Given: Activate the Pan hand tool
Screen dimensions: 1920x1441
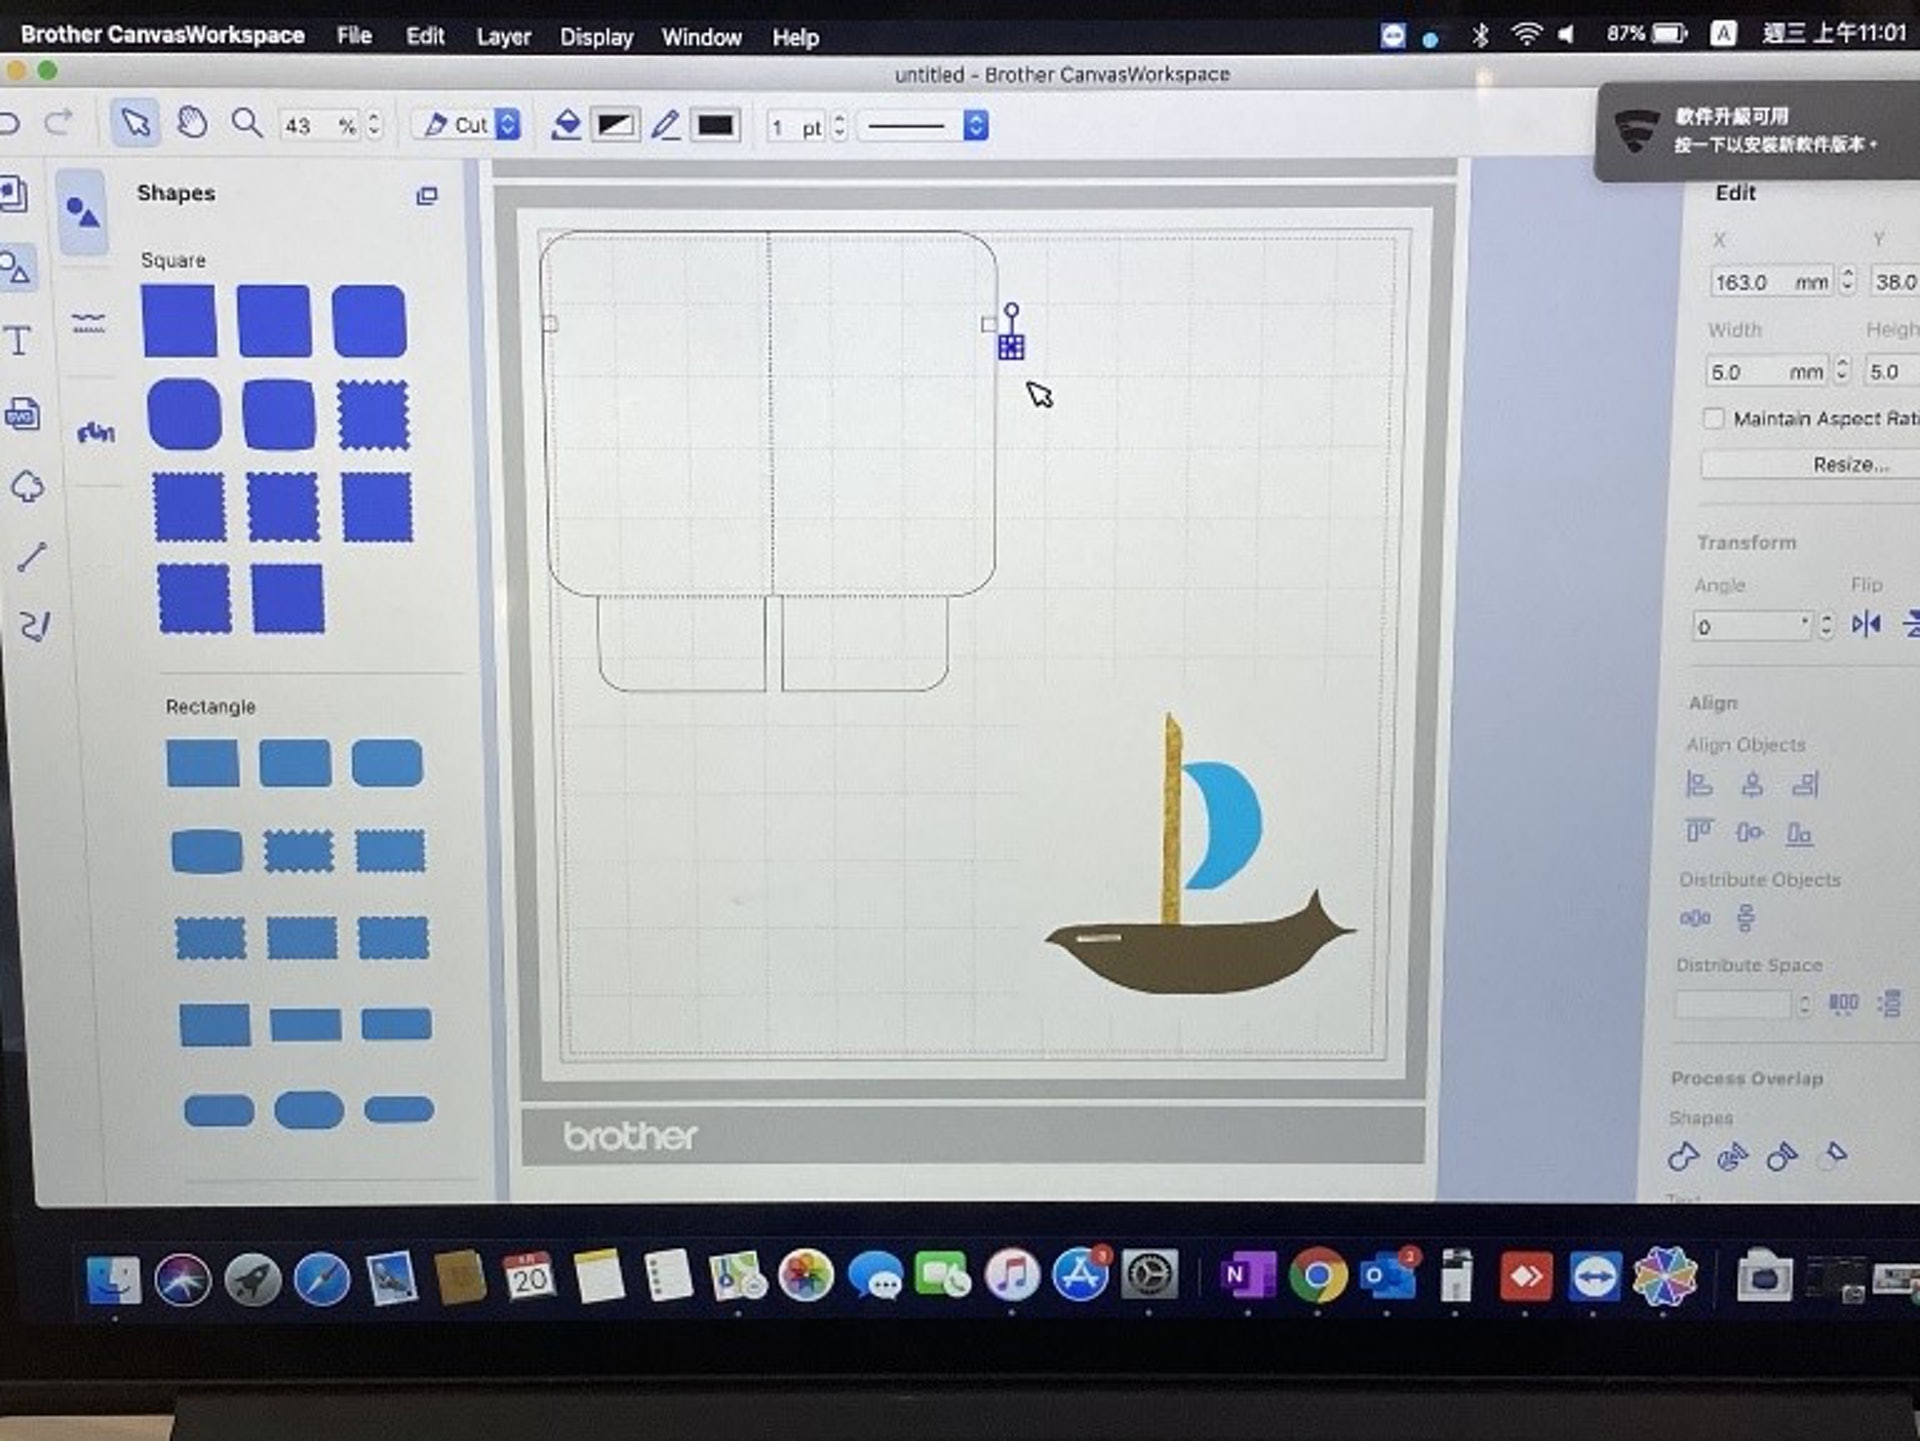Looking at the screenshot, I should coord(192,124).
